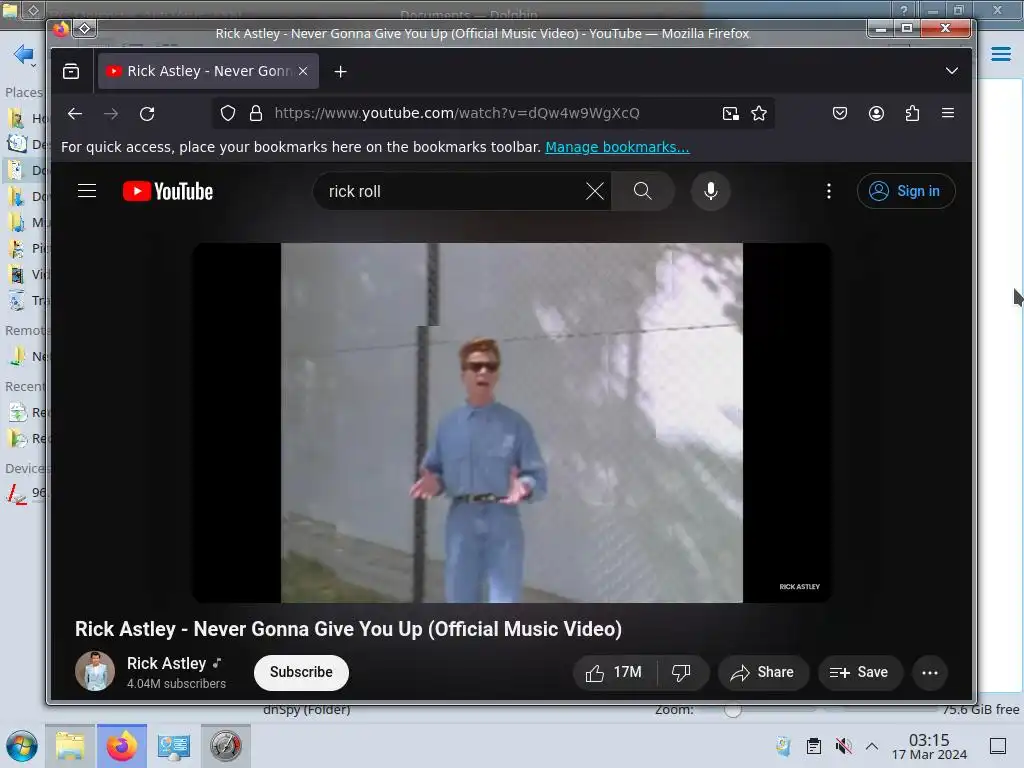Open Firefox account profile icon
Screen dimensions: 1024x768
pos(876,114)
